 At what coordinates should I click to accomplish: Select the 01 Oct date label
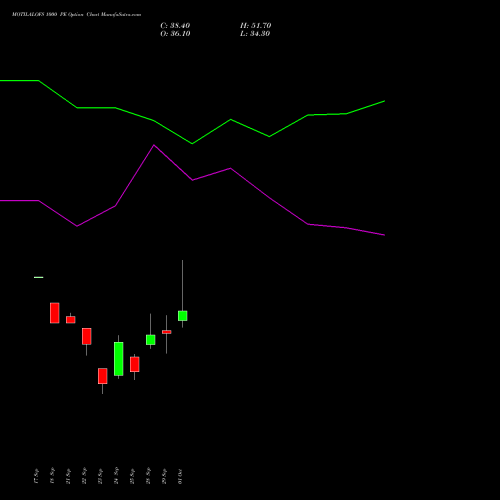(x=180, y=476)
